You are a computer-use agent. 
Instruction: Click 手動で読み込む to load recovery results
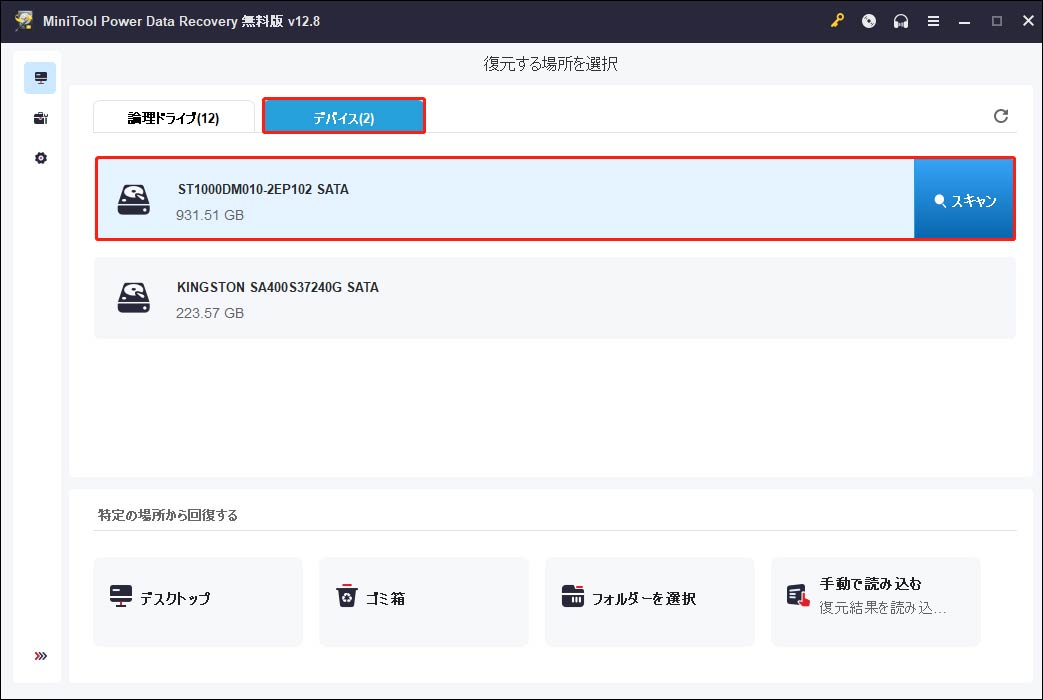[875, 601]
